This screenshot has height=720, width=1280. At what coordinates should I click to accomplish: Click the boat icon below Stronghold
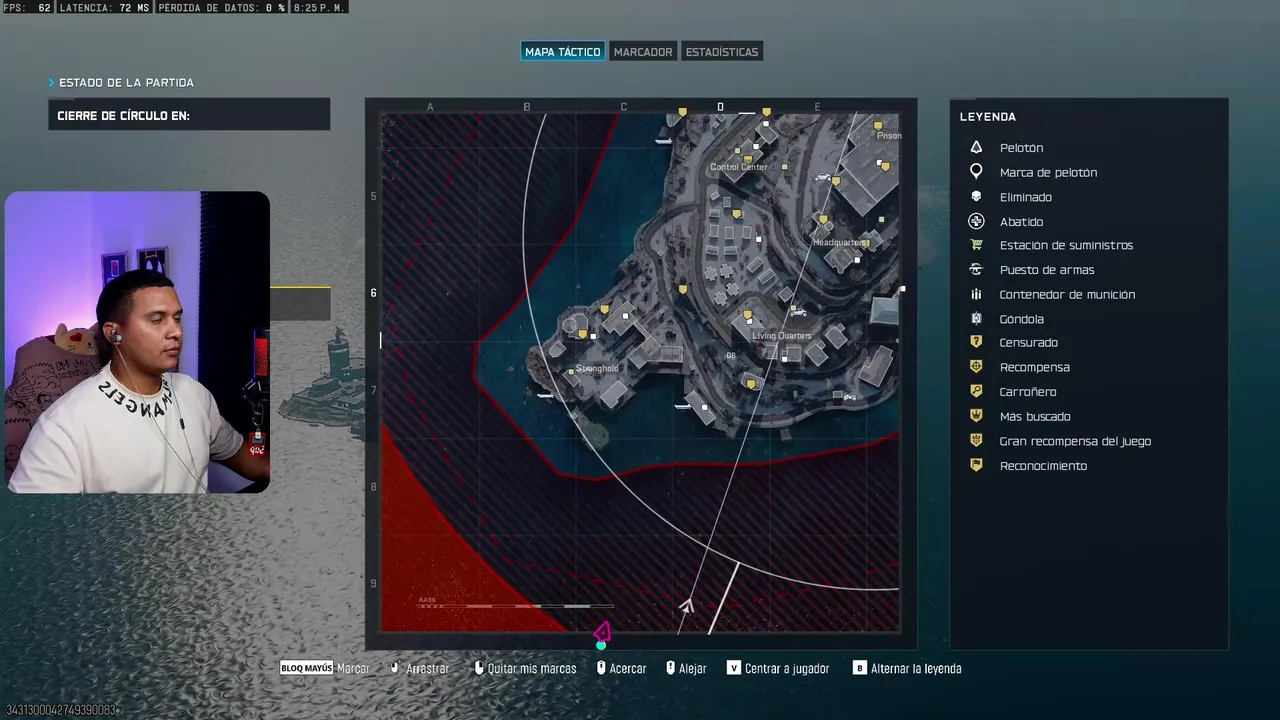pyautogui.click(x=545, y=396)
